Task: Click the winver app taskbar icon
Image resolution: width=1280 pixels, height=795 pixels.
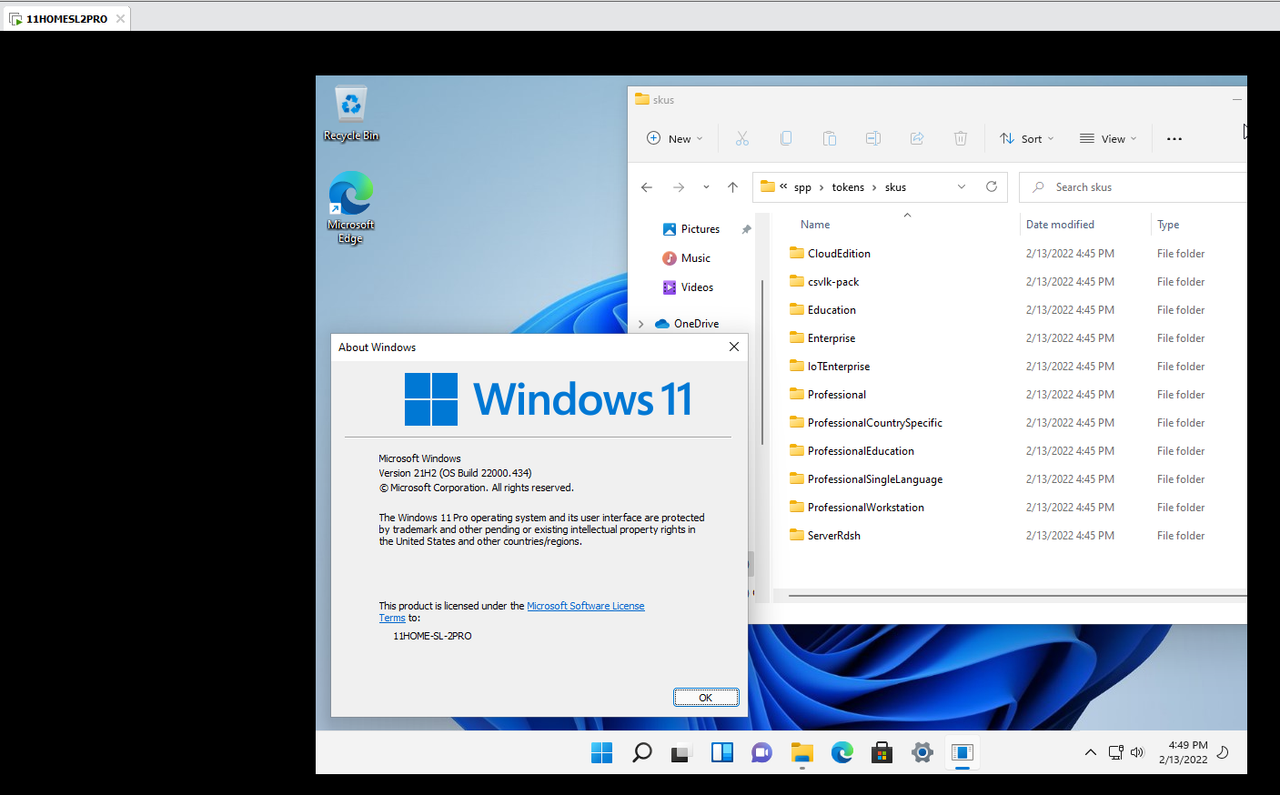Action: coord(962,753)
